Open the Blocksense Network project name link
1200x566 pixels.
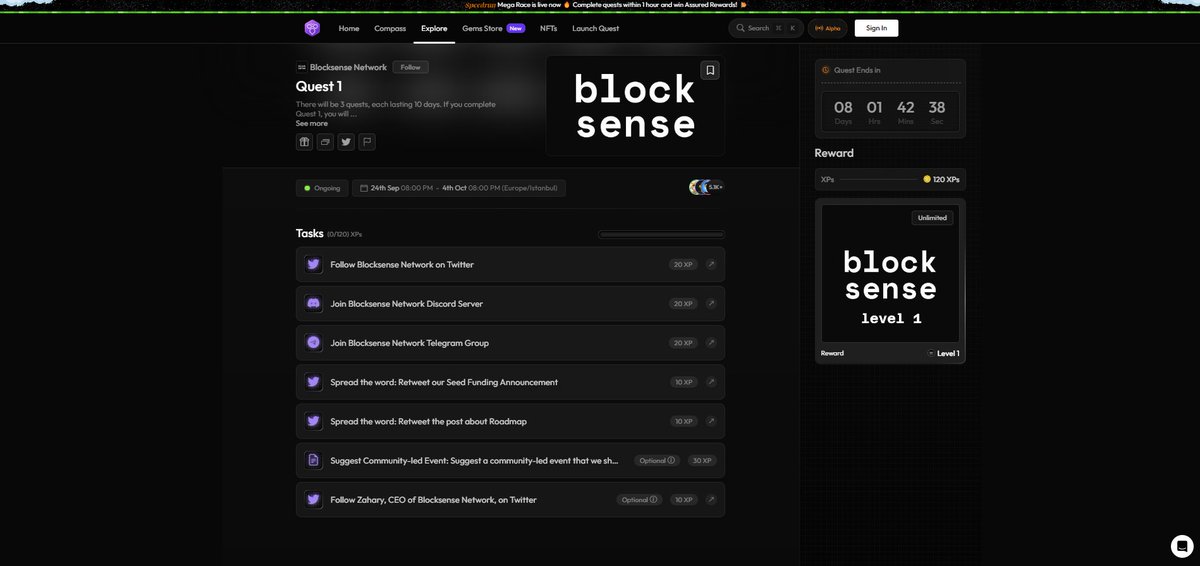(x=348, y=67)
